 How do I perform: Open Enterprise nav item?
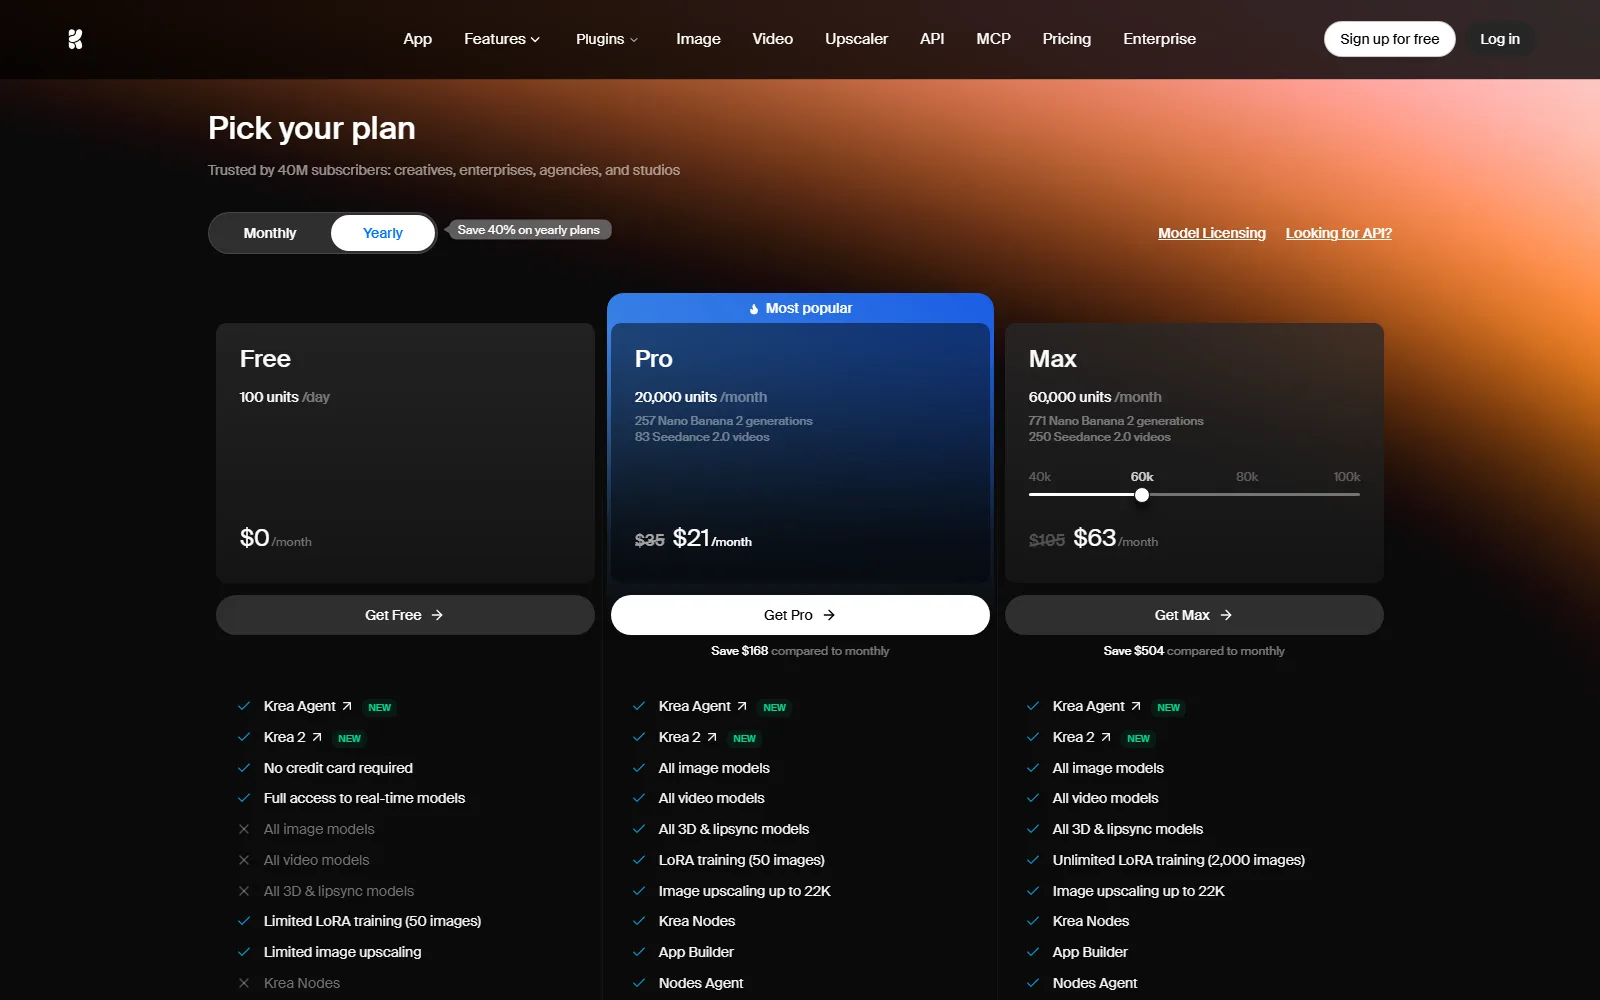1160,39
